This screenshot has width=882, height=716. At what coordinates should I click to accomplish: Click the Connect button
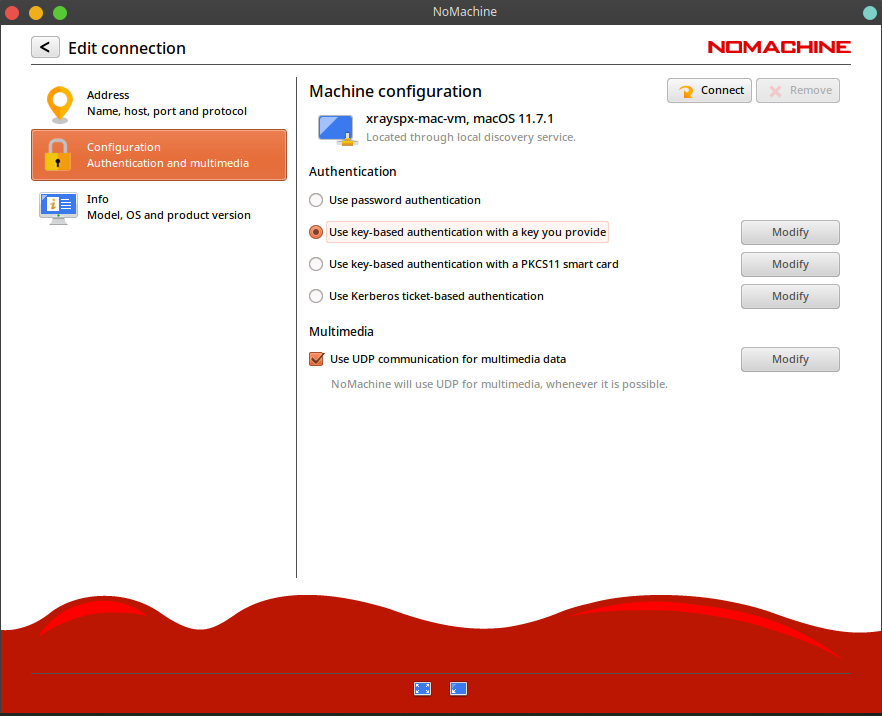click(x=709, y=91)
